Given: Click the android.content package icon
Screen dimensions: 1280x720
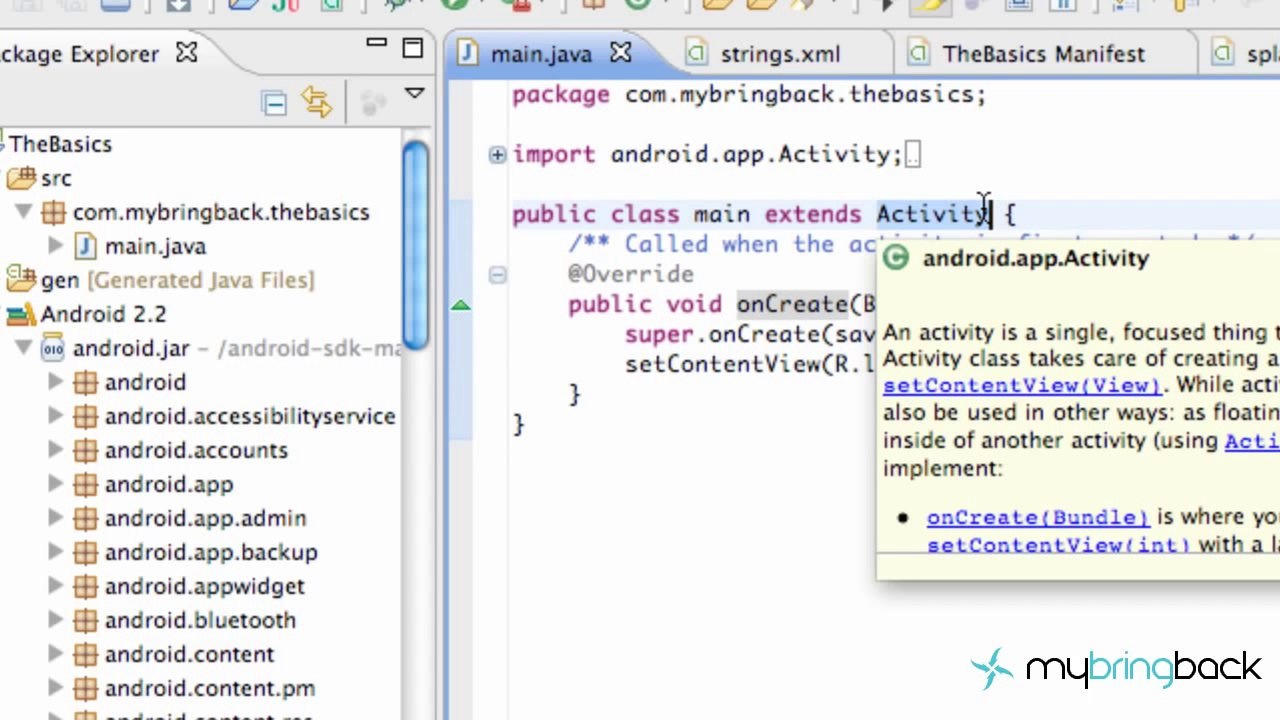Looking at the screenshot, I should [x=86, y=654].
